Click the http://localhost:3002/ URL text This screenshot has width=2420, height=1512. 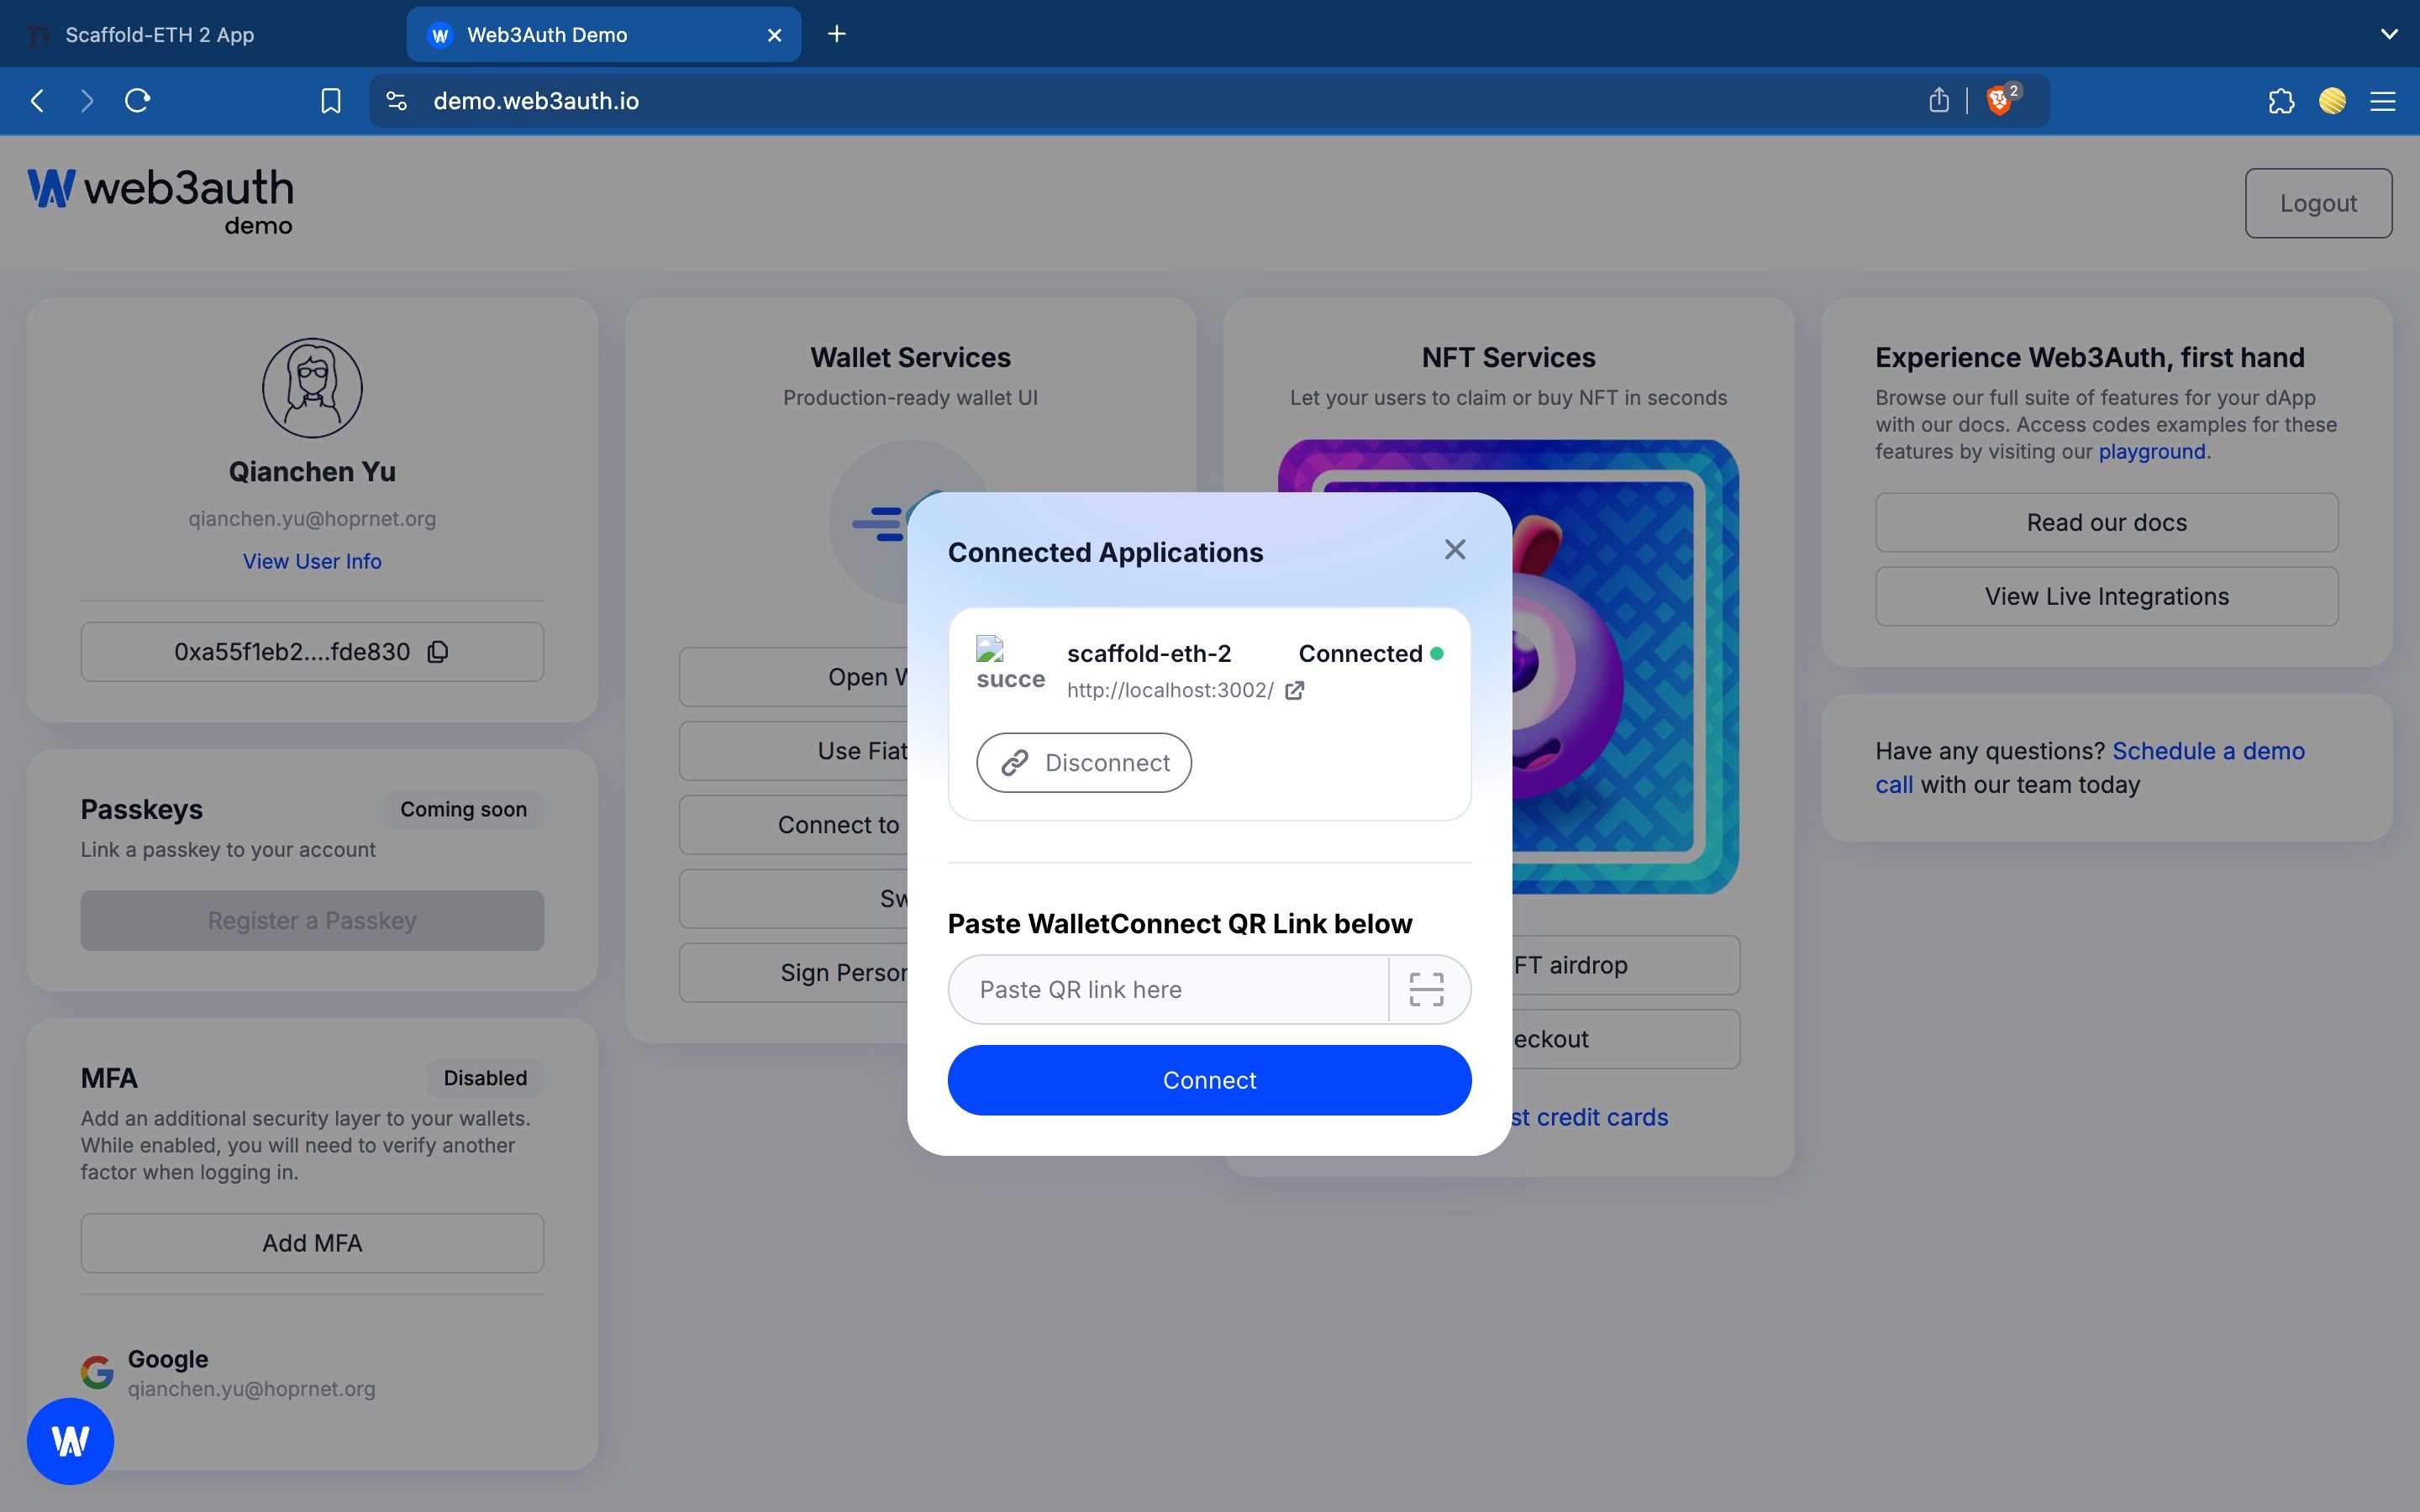tap(1170, 690)
